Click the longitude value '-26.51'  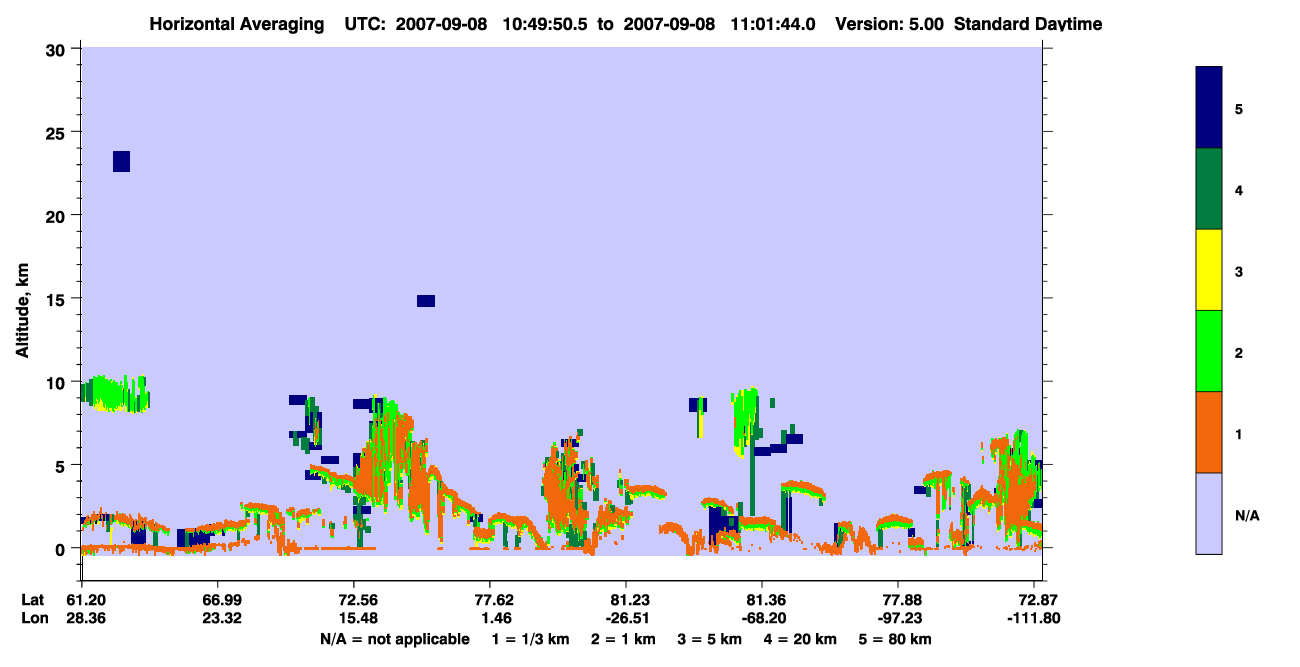point(626,618)
